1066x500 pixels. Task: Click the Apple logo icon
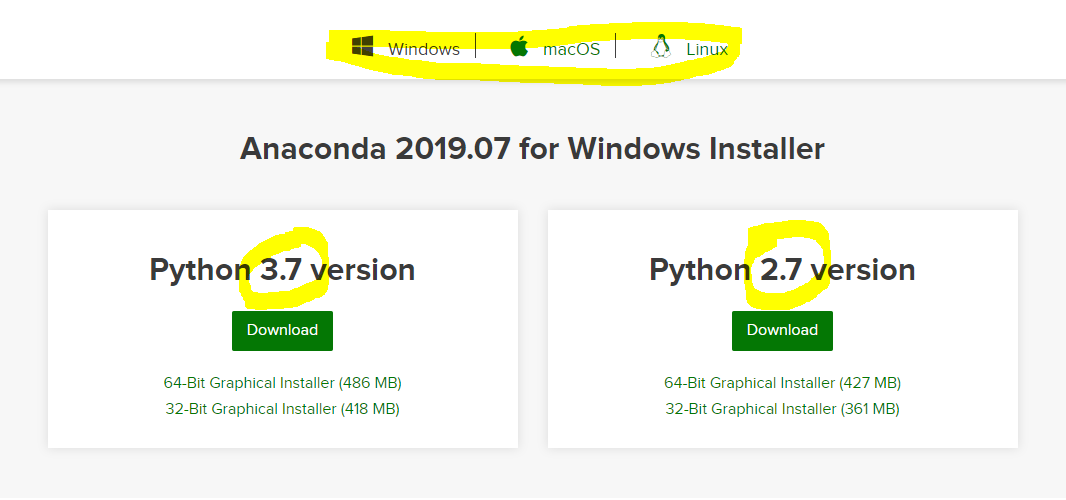pos(519,47)
